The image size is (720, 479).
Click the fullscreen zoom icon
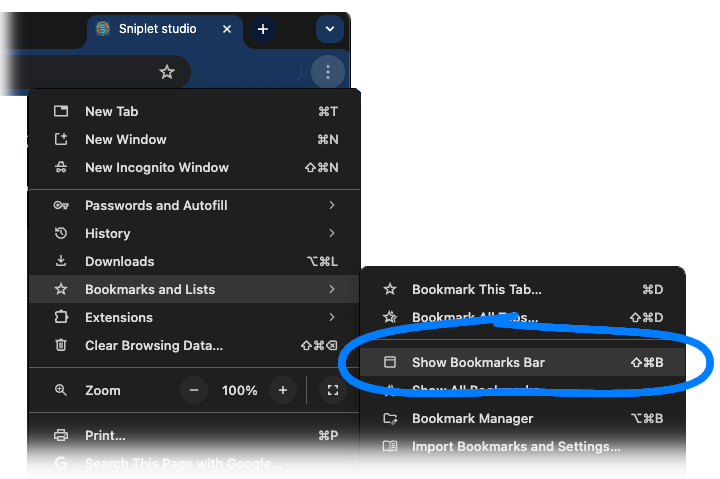click(332, 390)
